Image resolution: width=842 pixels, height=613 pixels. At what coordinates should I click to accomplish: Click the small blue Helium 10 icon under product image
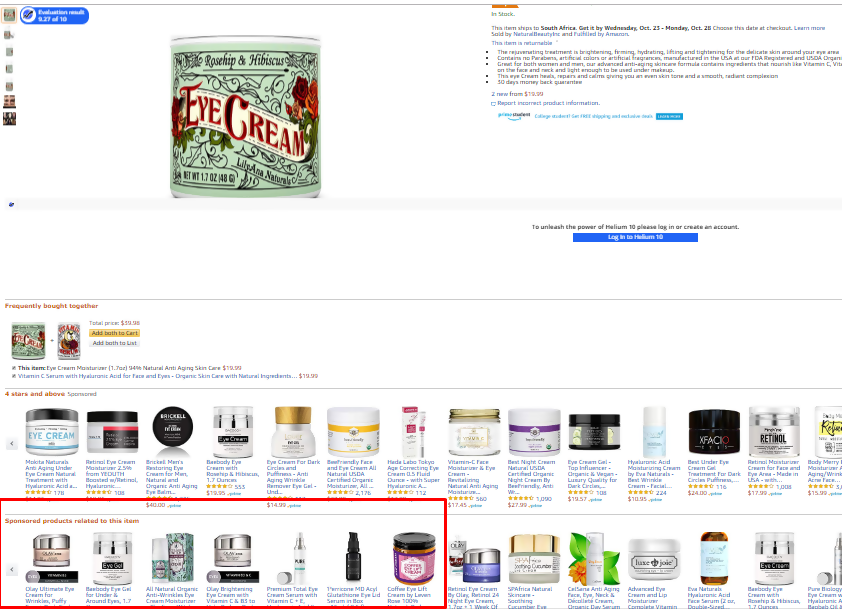click(11, 204)
